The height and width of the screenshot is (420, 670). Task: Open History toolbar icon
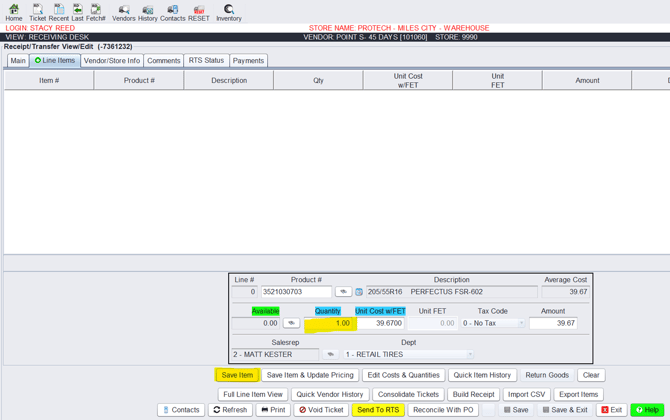pos(147,10)
